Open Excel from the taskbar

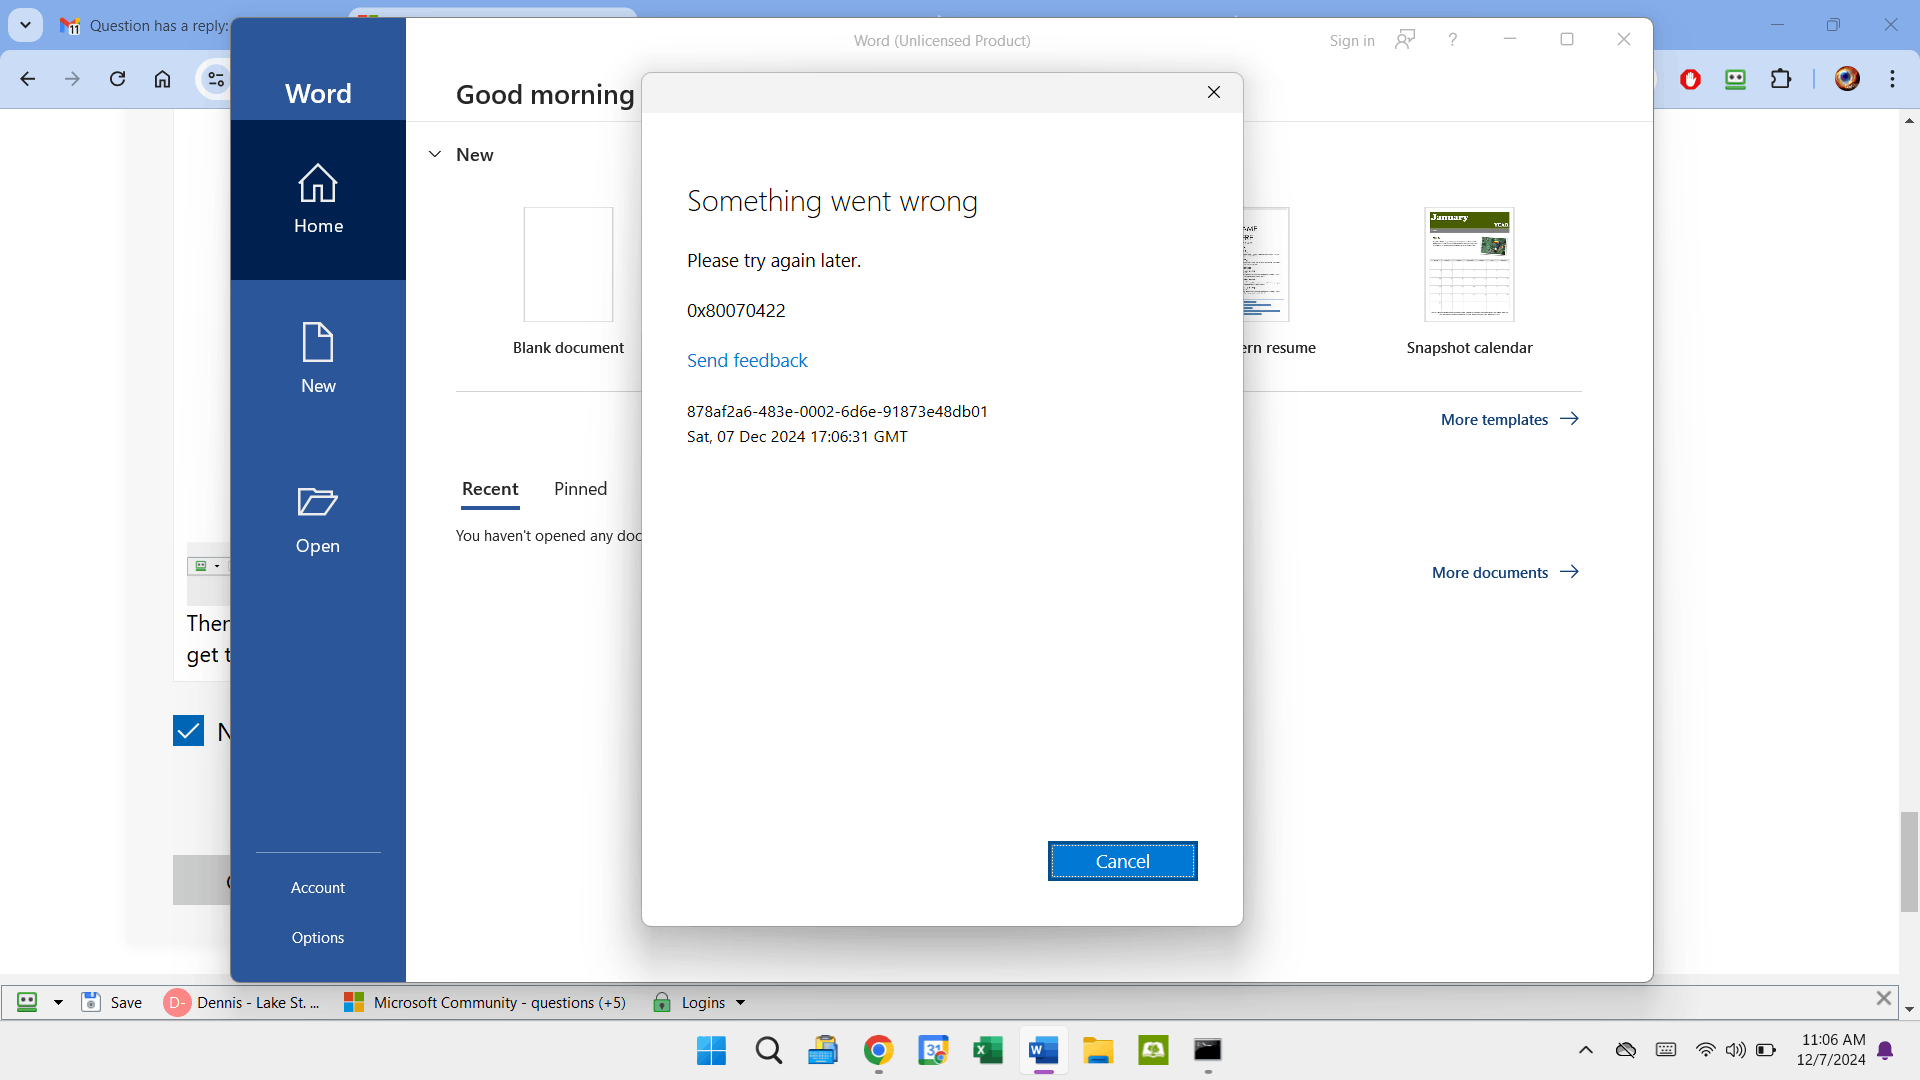point(987,1050)
